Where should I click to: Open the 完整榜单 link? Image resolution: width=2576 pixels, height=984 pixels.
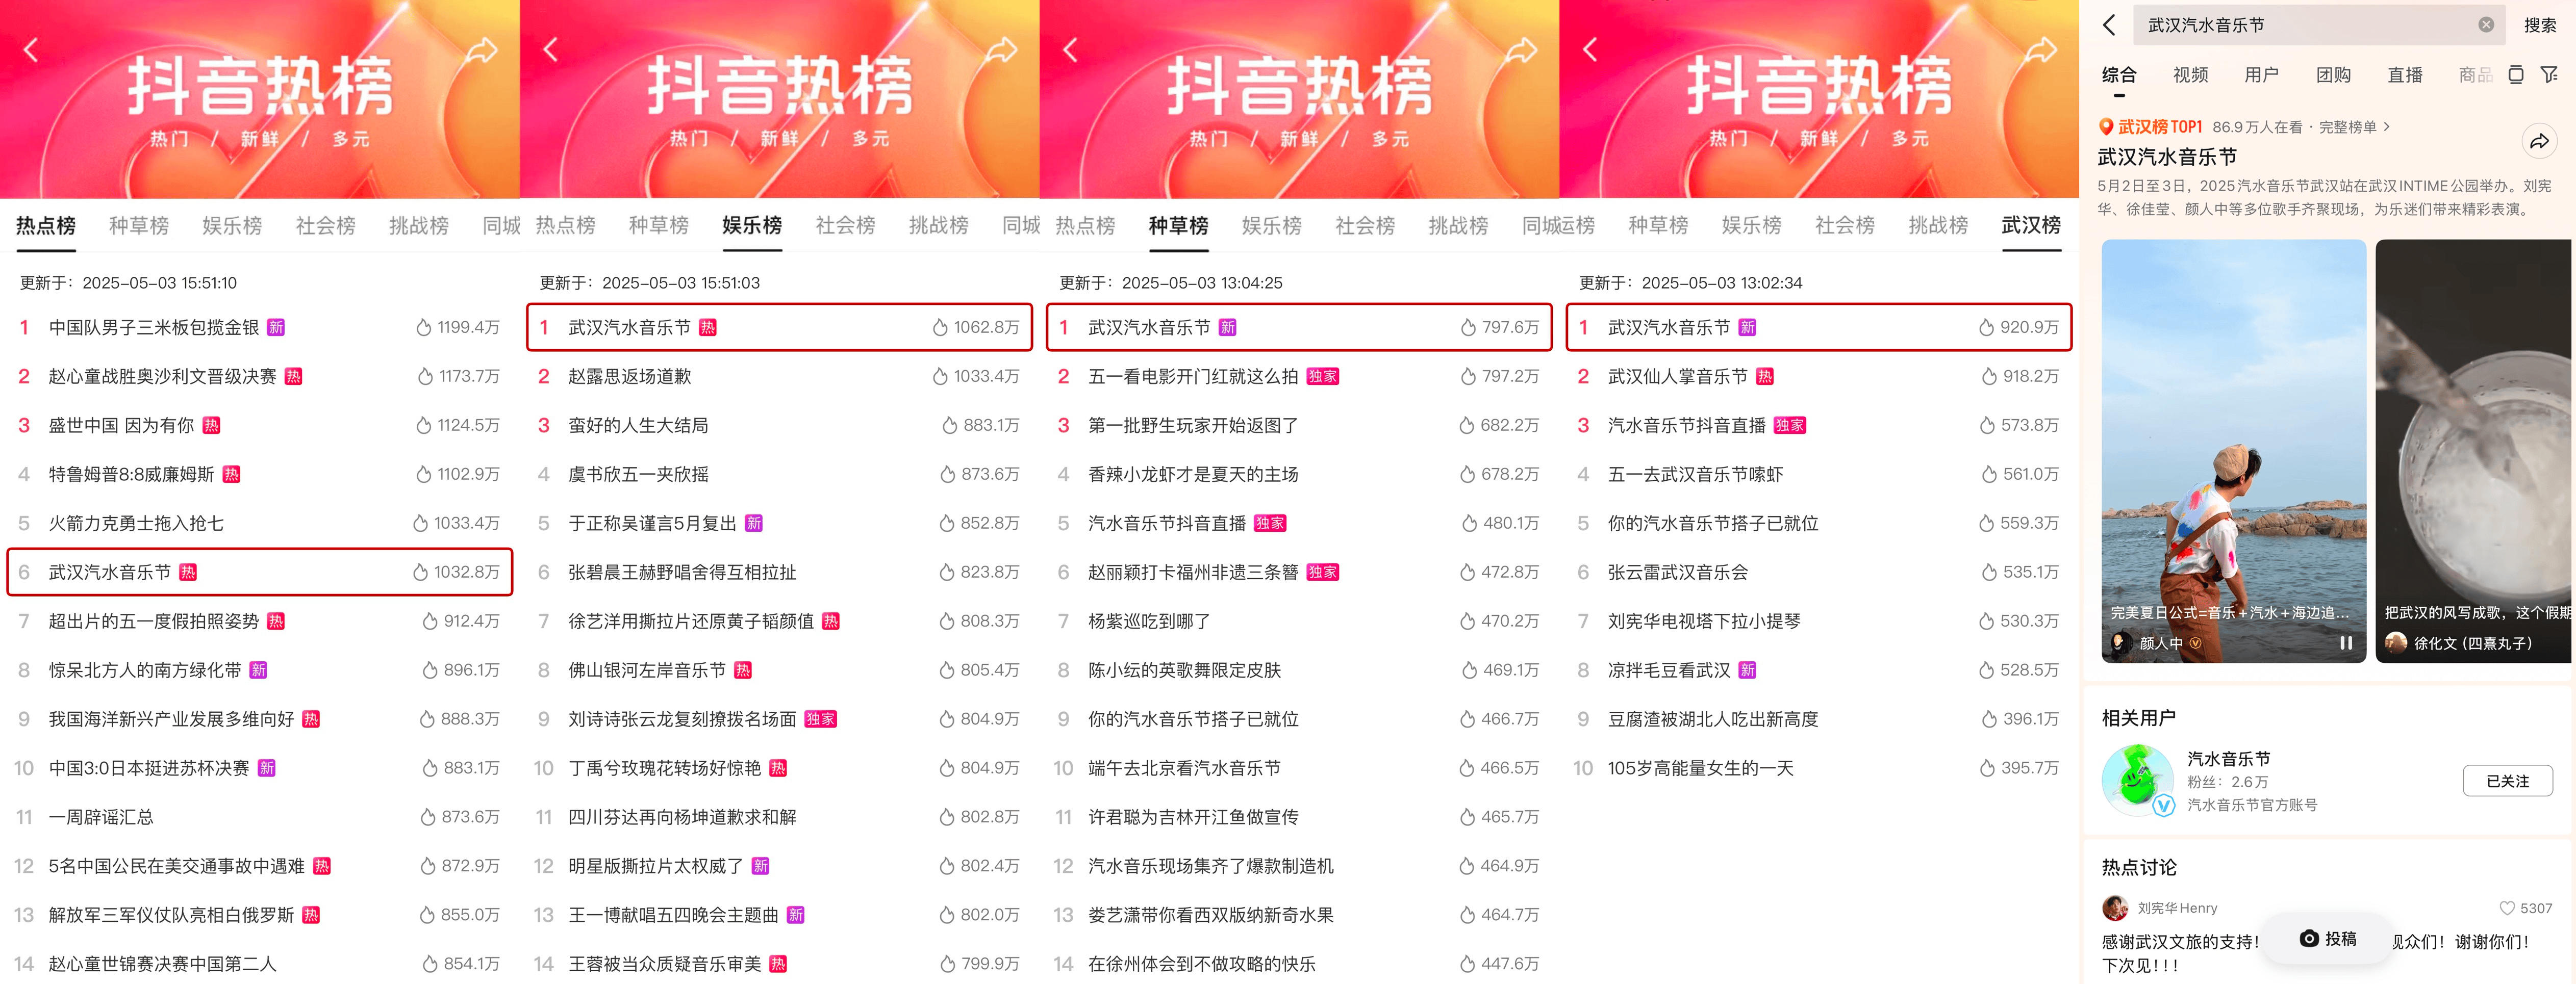pos(2354,127)
